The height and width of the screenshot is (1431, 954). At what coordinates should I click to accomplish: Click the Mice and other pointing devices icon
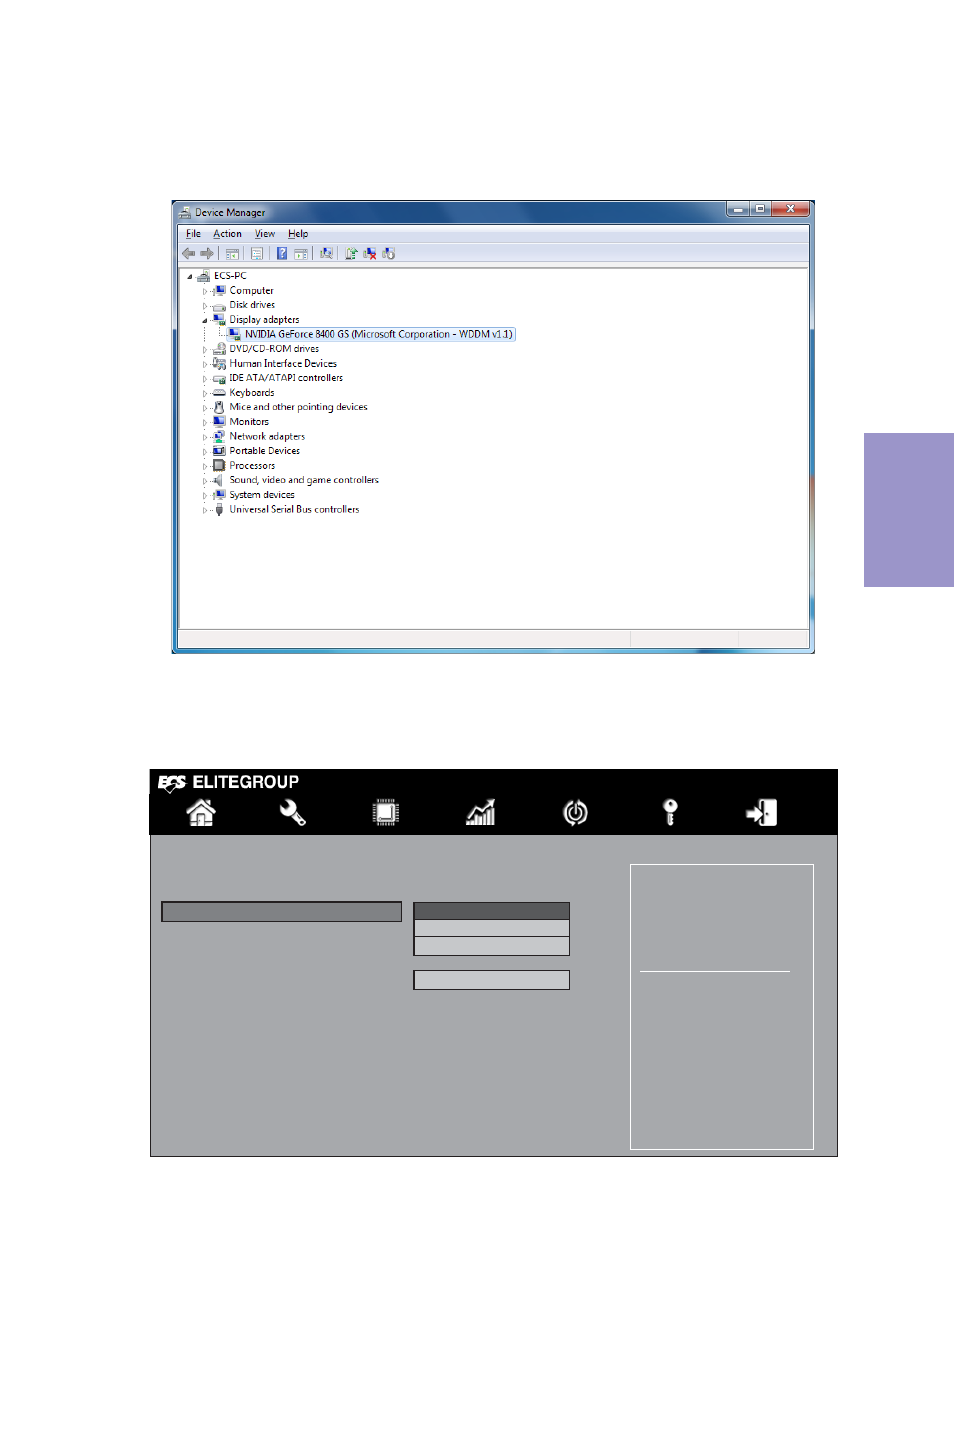coord(219,407)
